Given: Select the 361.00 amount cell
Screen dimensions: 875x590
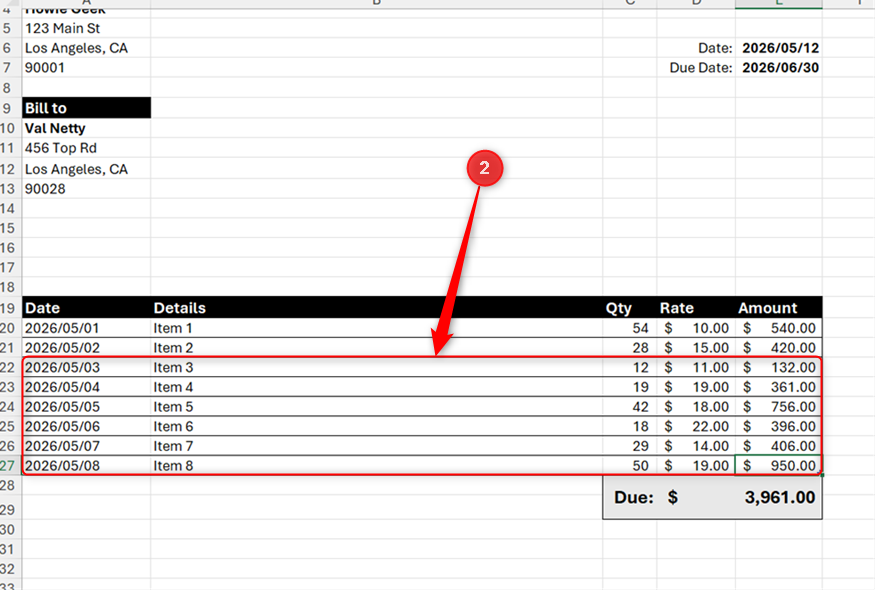Looking at the screenshot, I should coord(778,387).
